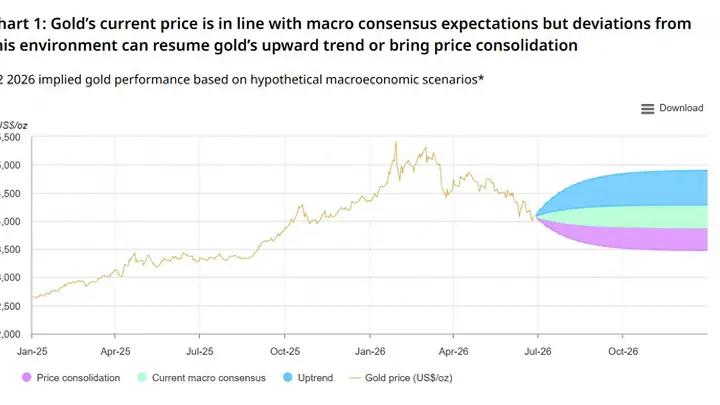Image resolution: width=720 pixels, height=405 pixels.
Task: Toggle the Gold price (US$/oz) legend series
Action: point(401,378)
